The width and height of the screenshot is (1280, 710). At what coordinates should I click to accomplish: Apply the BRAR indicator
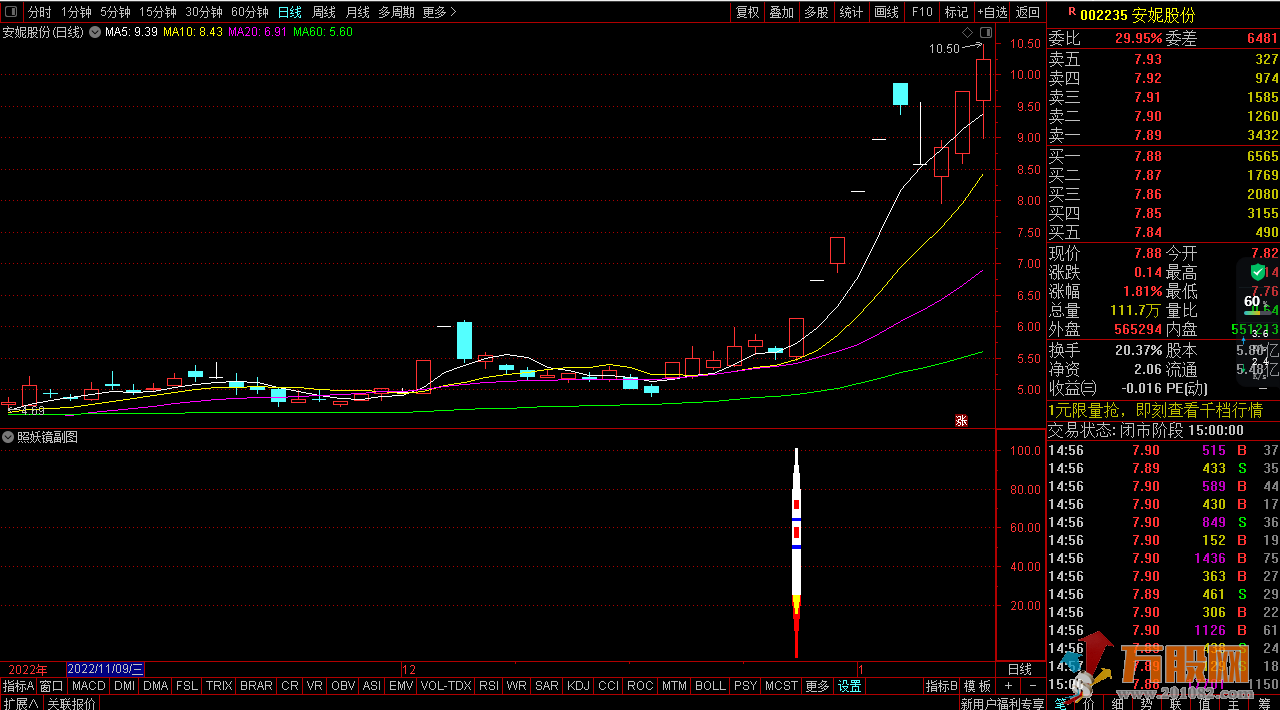pos(257,686)
